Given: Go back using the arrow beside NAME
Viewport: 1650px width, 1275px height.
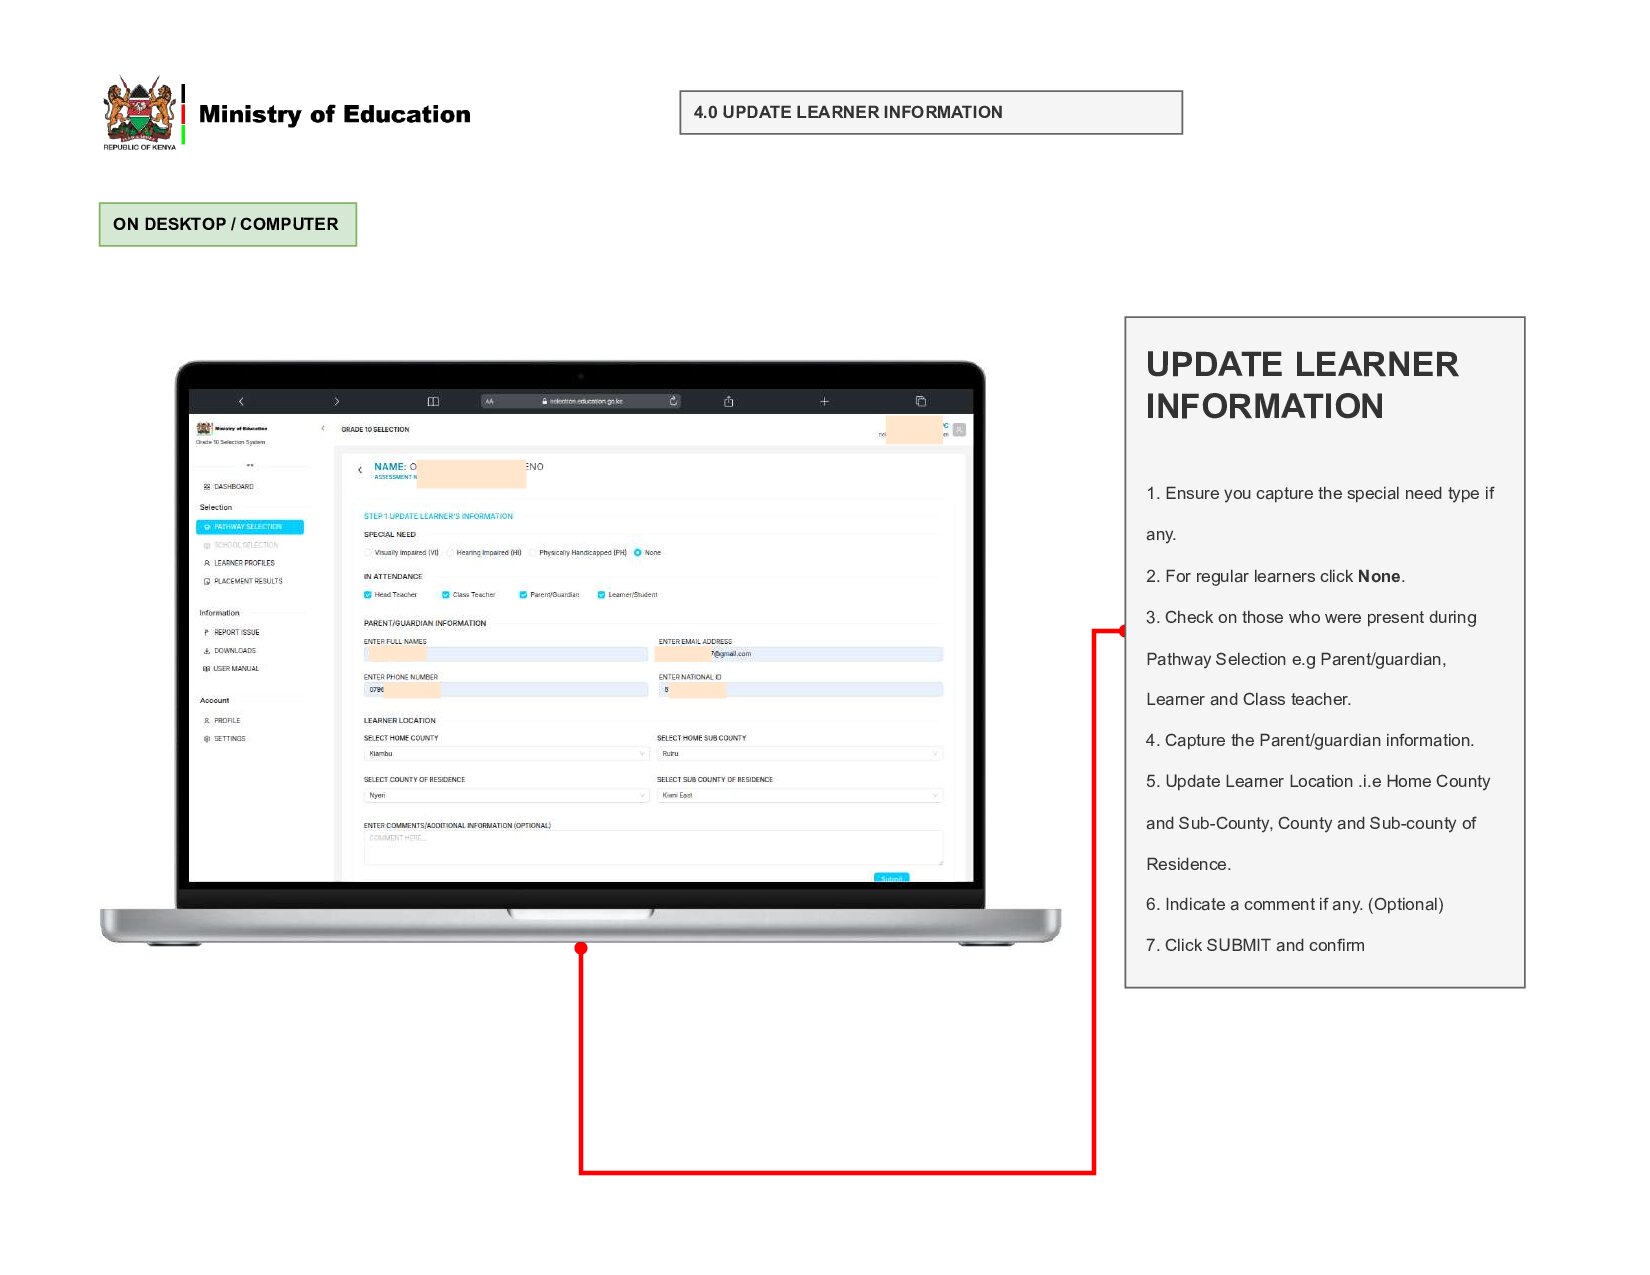Looking at the screenshot, I should [x=360, y=470].
